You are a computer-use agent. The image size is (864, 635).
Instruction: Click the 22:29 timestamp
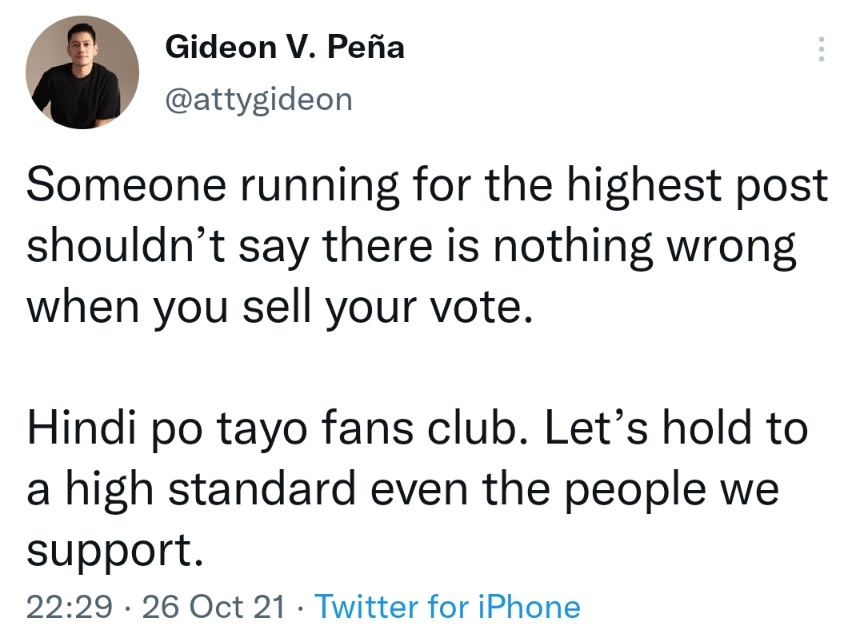point(69,607)
